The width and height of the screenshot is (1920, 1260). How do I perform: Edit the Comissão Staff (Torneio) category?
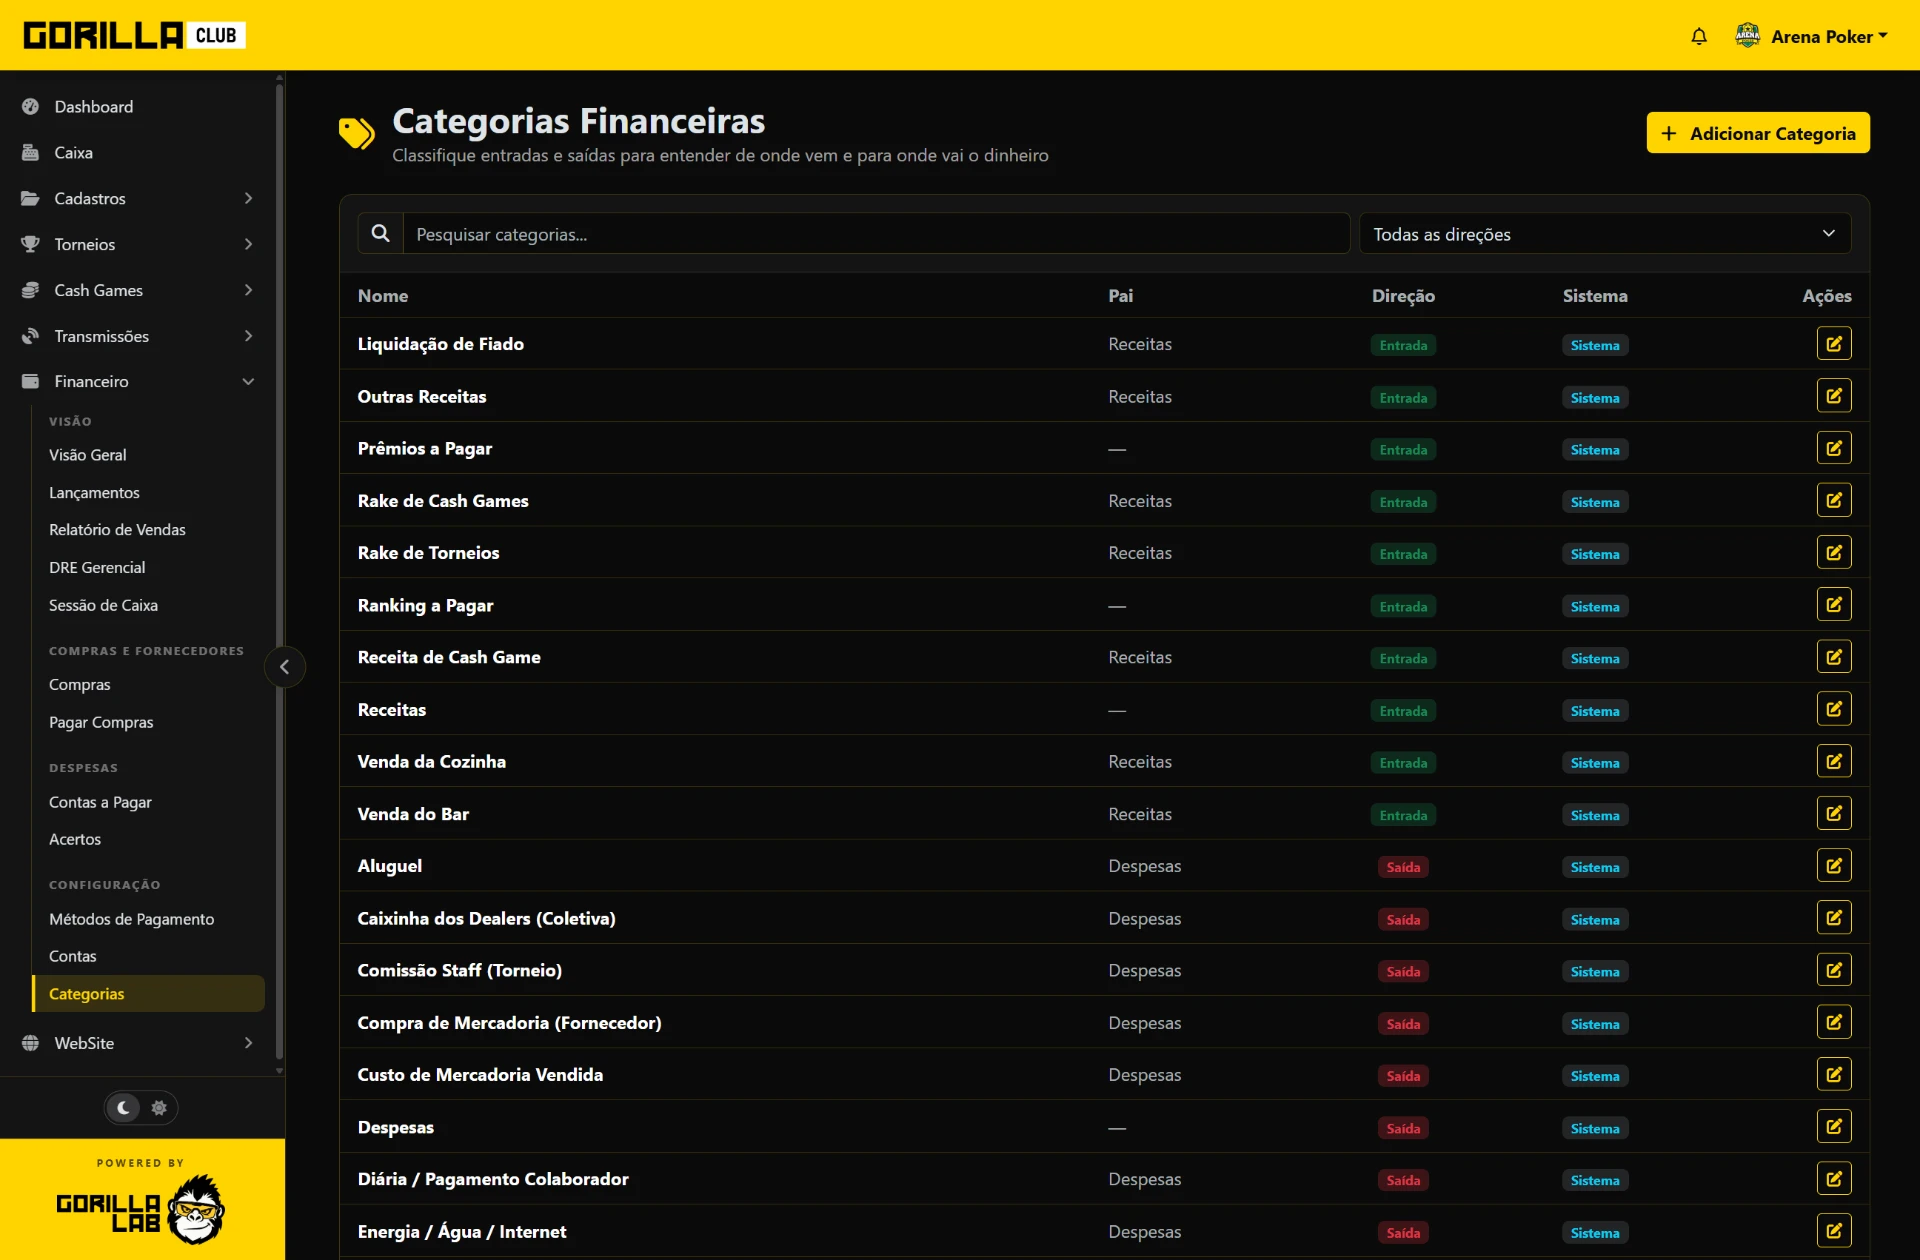pyautogui.click(x=1834, y=970)
